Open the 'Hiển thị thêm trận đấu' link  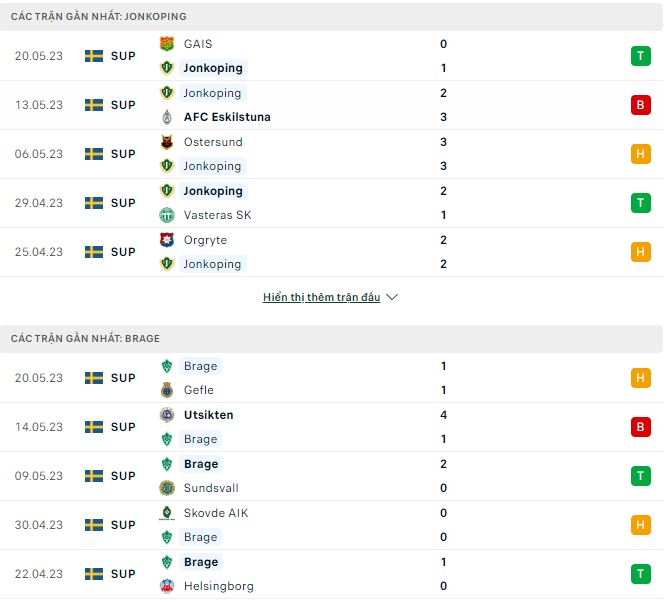(321, 298)
